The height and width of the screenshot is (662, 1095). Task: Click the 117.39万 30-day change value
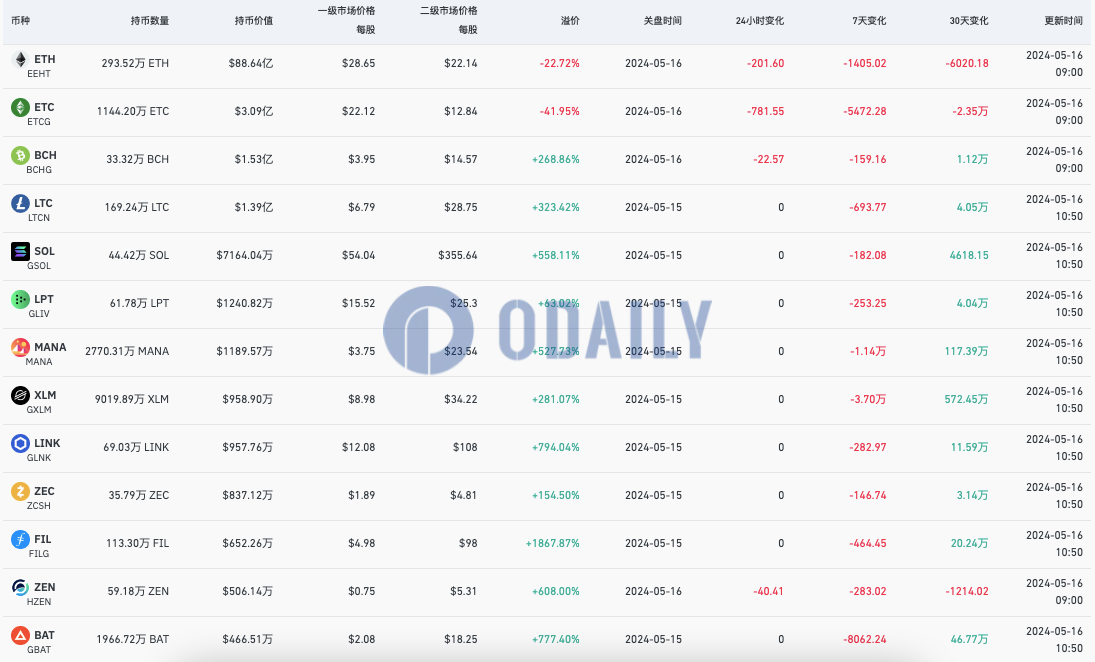(967, 351)
